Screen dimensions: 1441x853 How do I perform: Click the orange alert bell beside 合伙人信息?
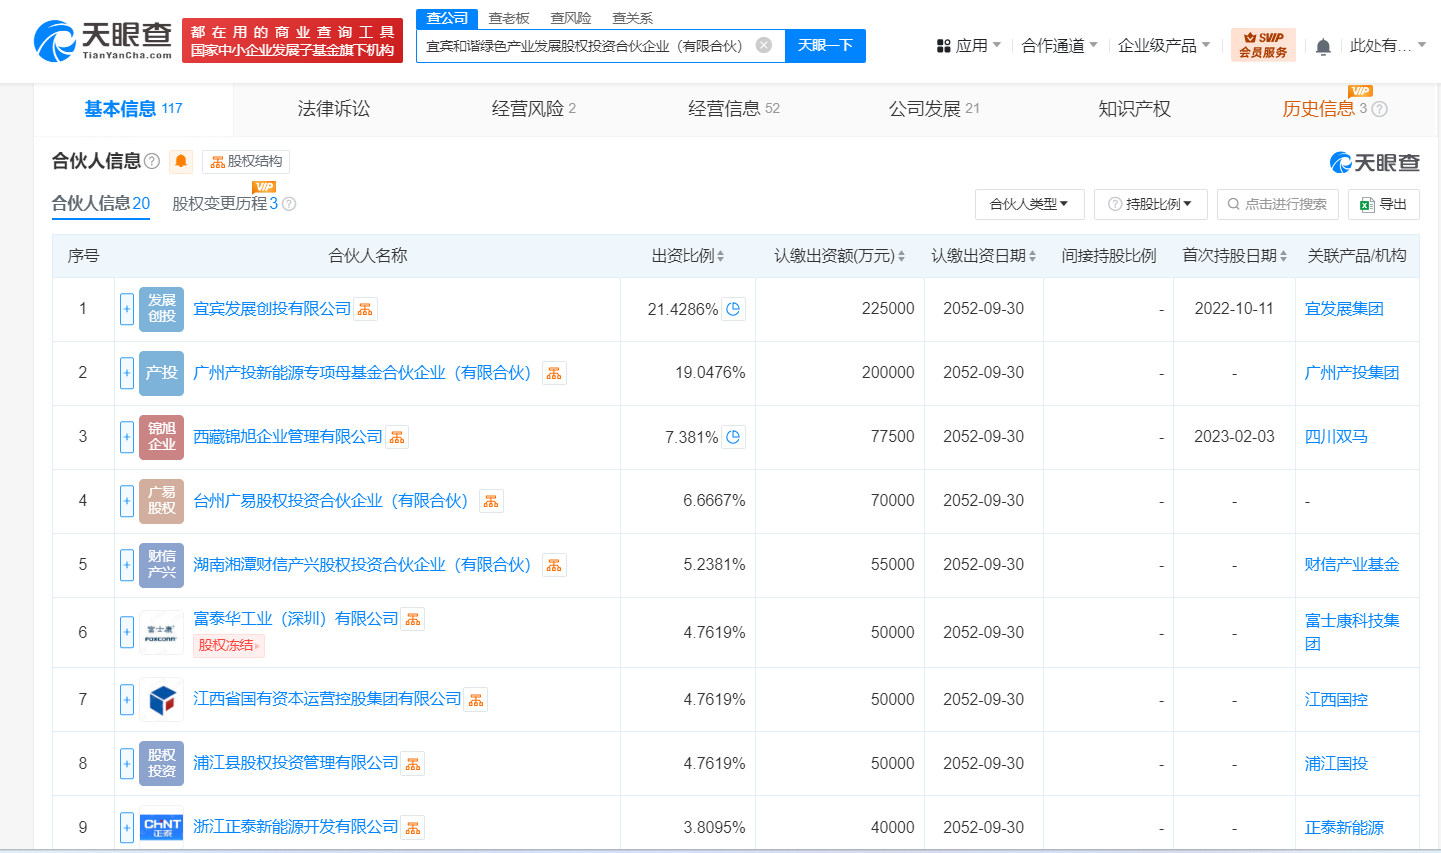point(181,161)
